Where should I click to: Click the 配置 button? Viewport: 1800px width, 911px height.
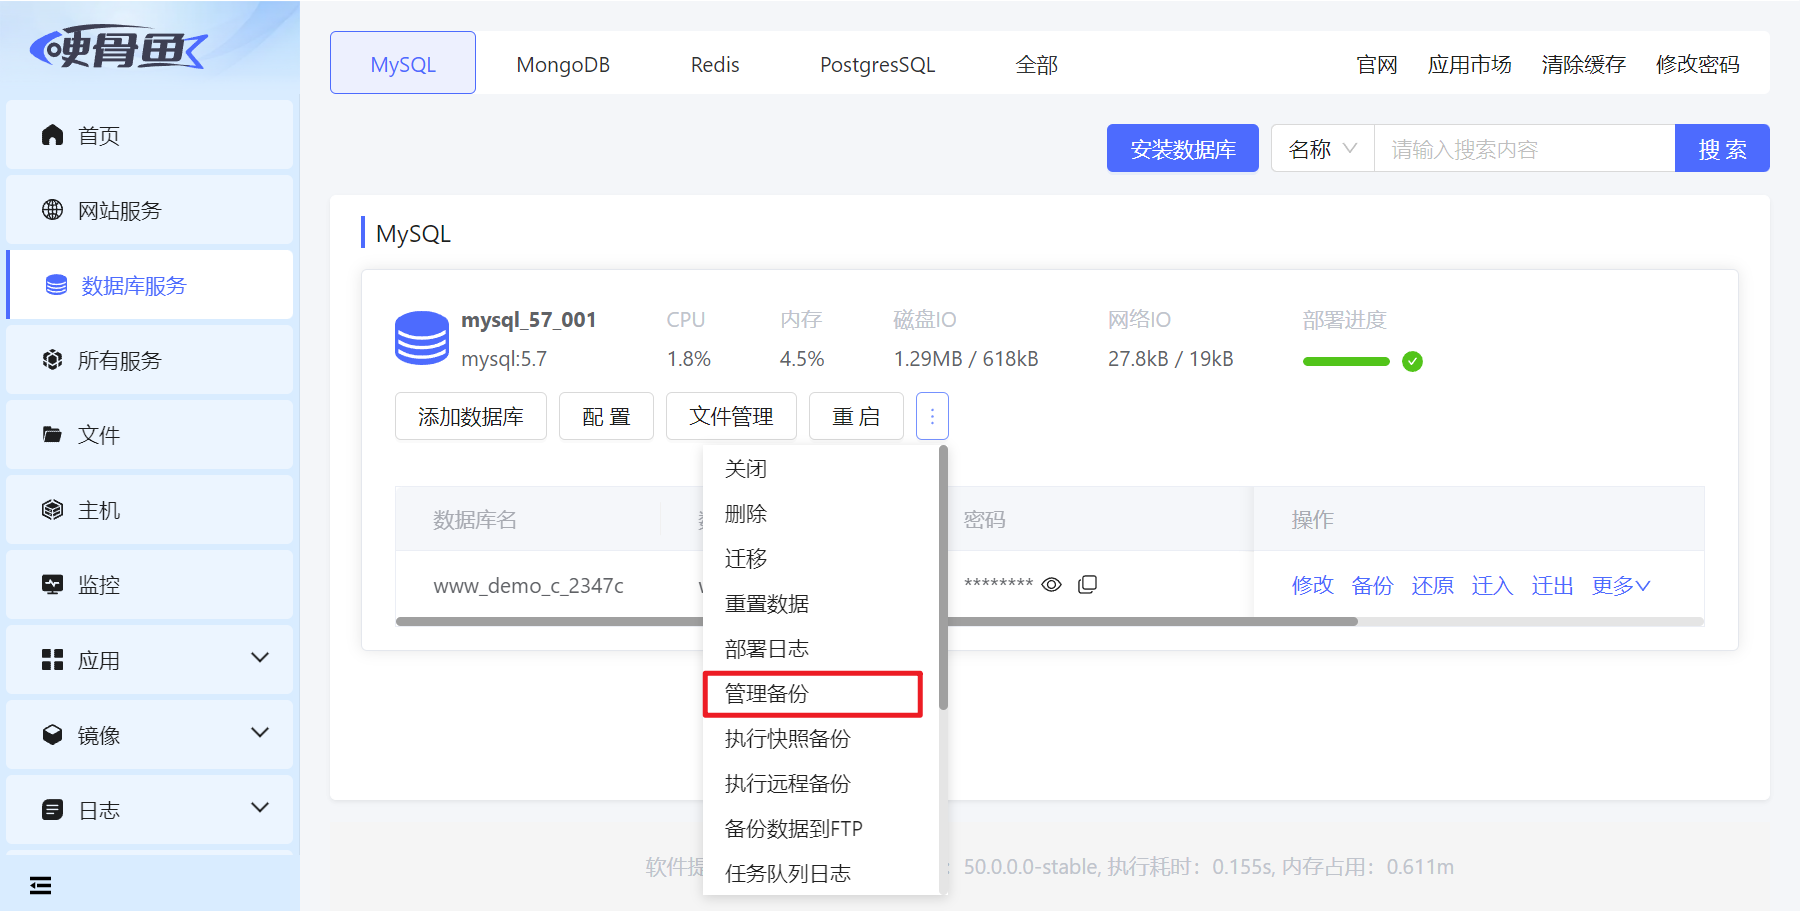[x=606, y=416]
